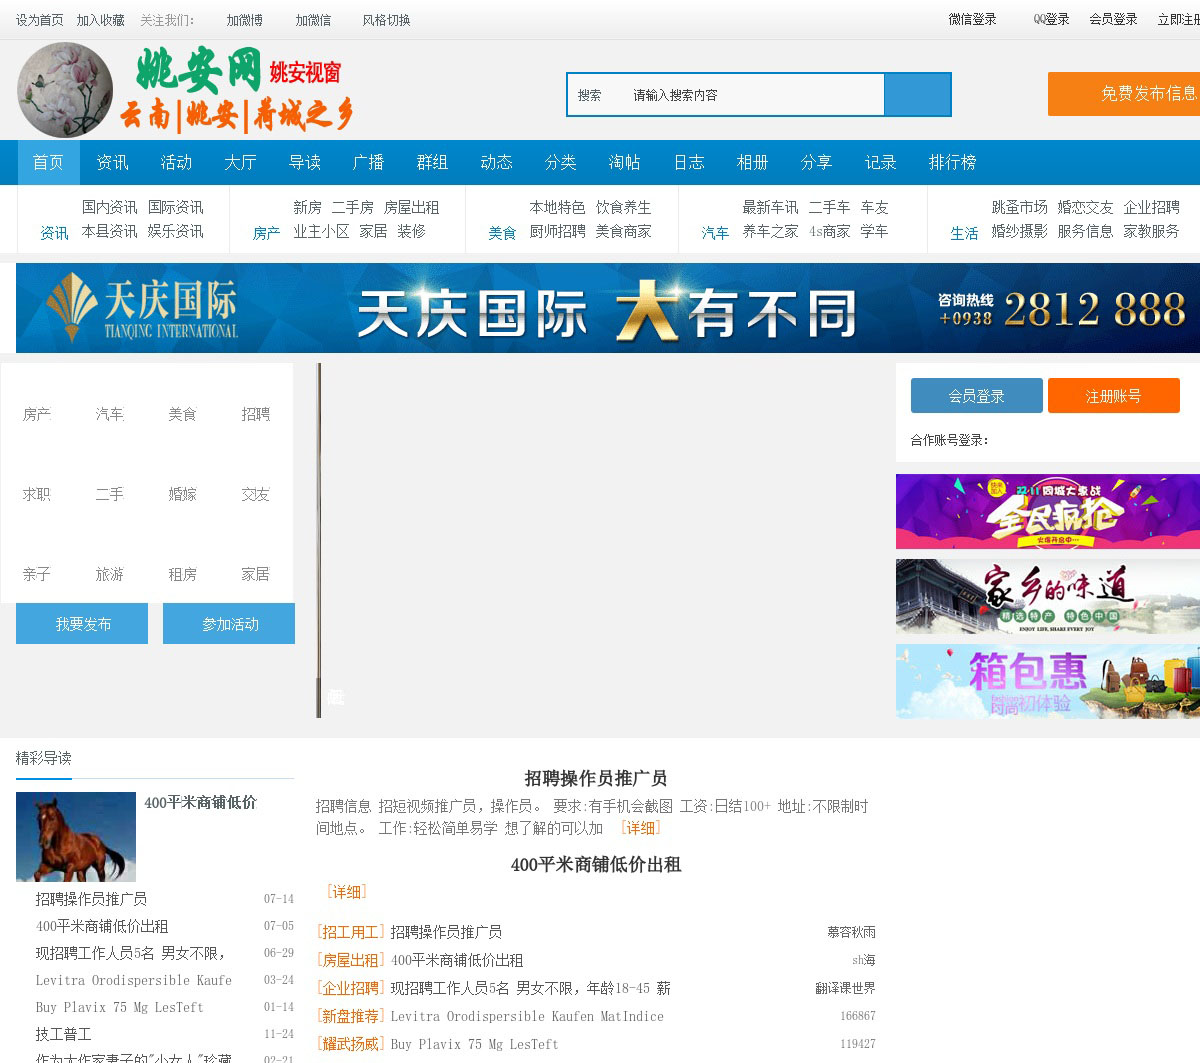1200x1063 pixels.
Task: Open the 房产 category tile
Action: pyautogui.click(x=37, y=414)
